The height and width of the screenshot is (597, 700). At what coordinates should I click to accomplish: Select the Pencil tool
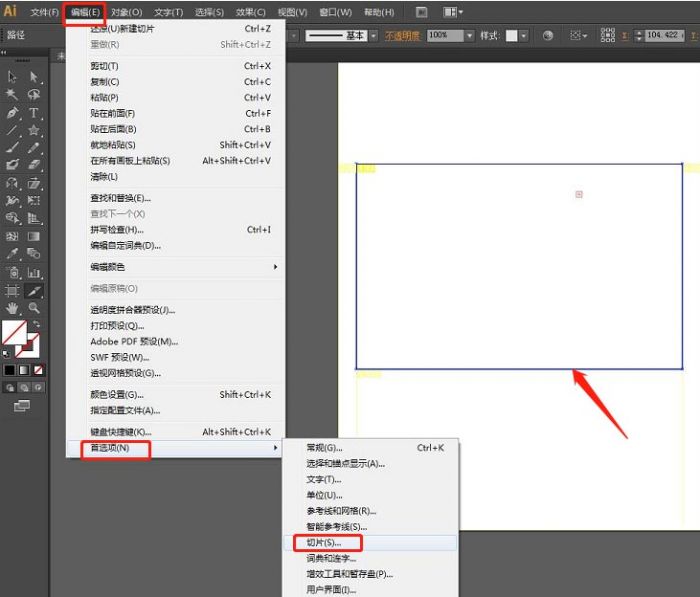click(34, 147)
